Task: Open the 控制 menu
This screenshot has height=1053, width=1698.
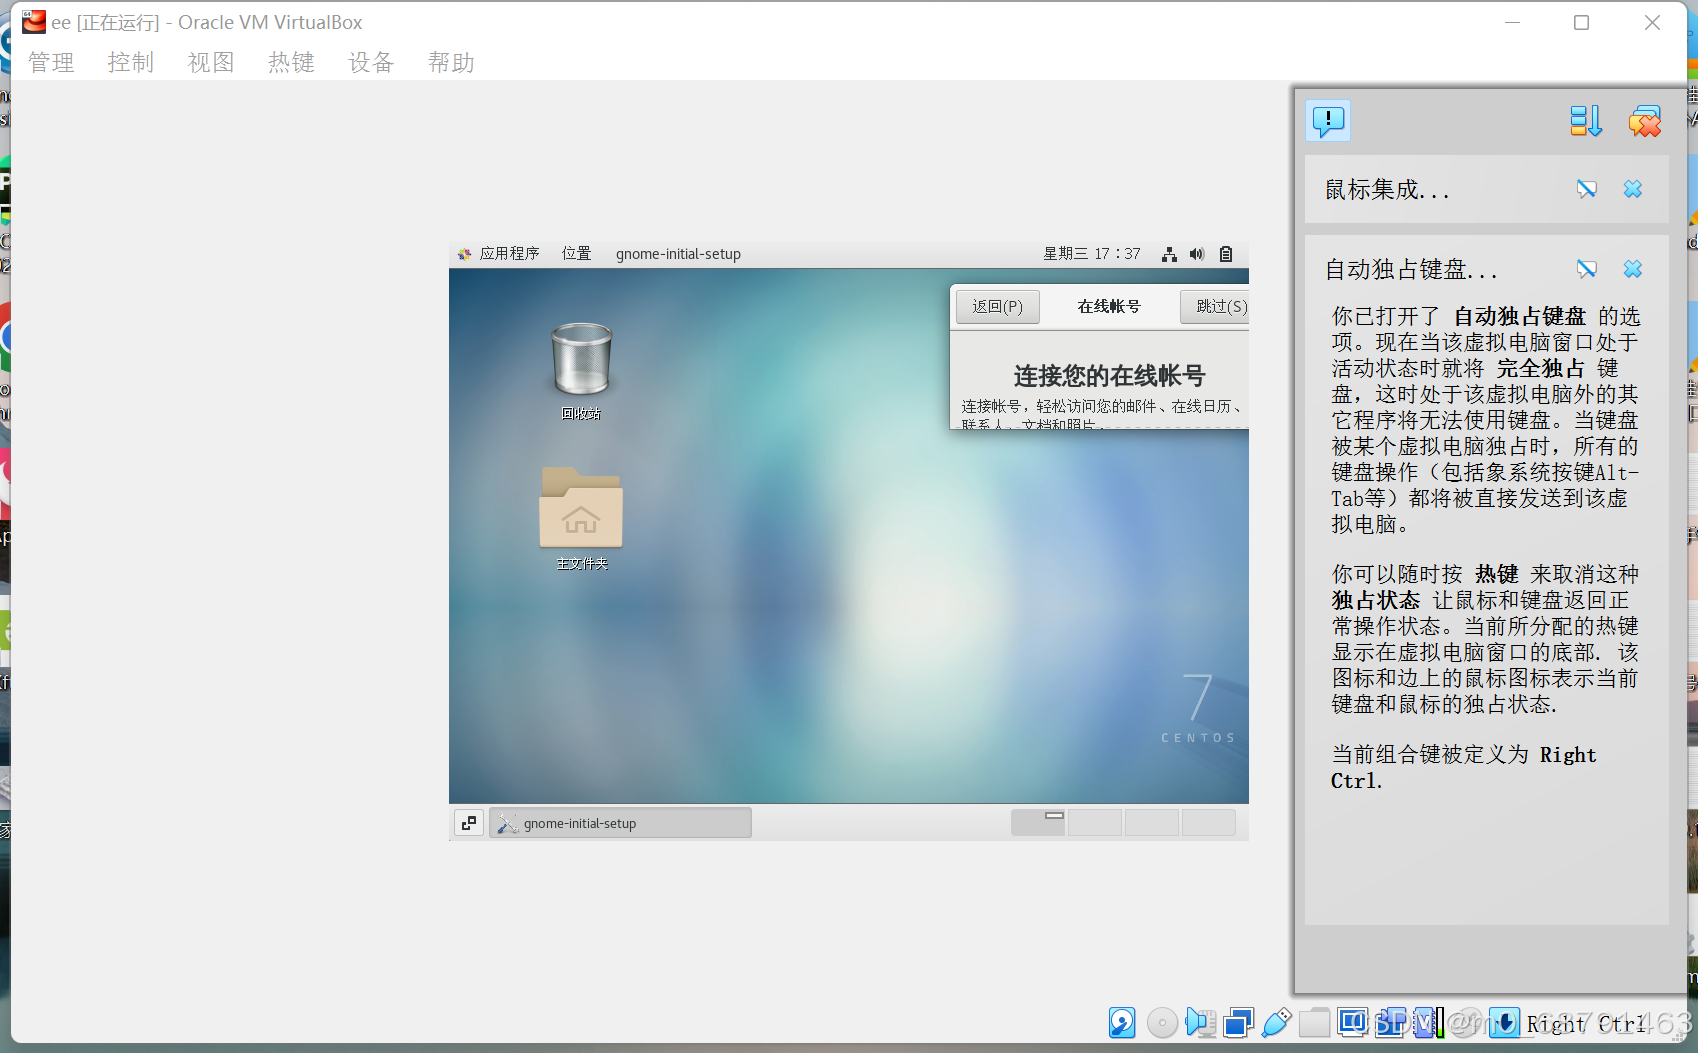Action: (x=131, y=62)
